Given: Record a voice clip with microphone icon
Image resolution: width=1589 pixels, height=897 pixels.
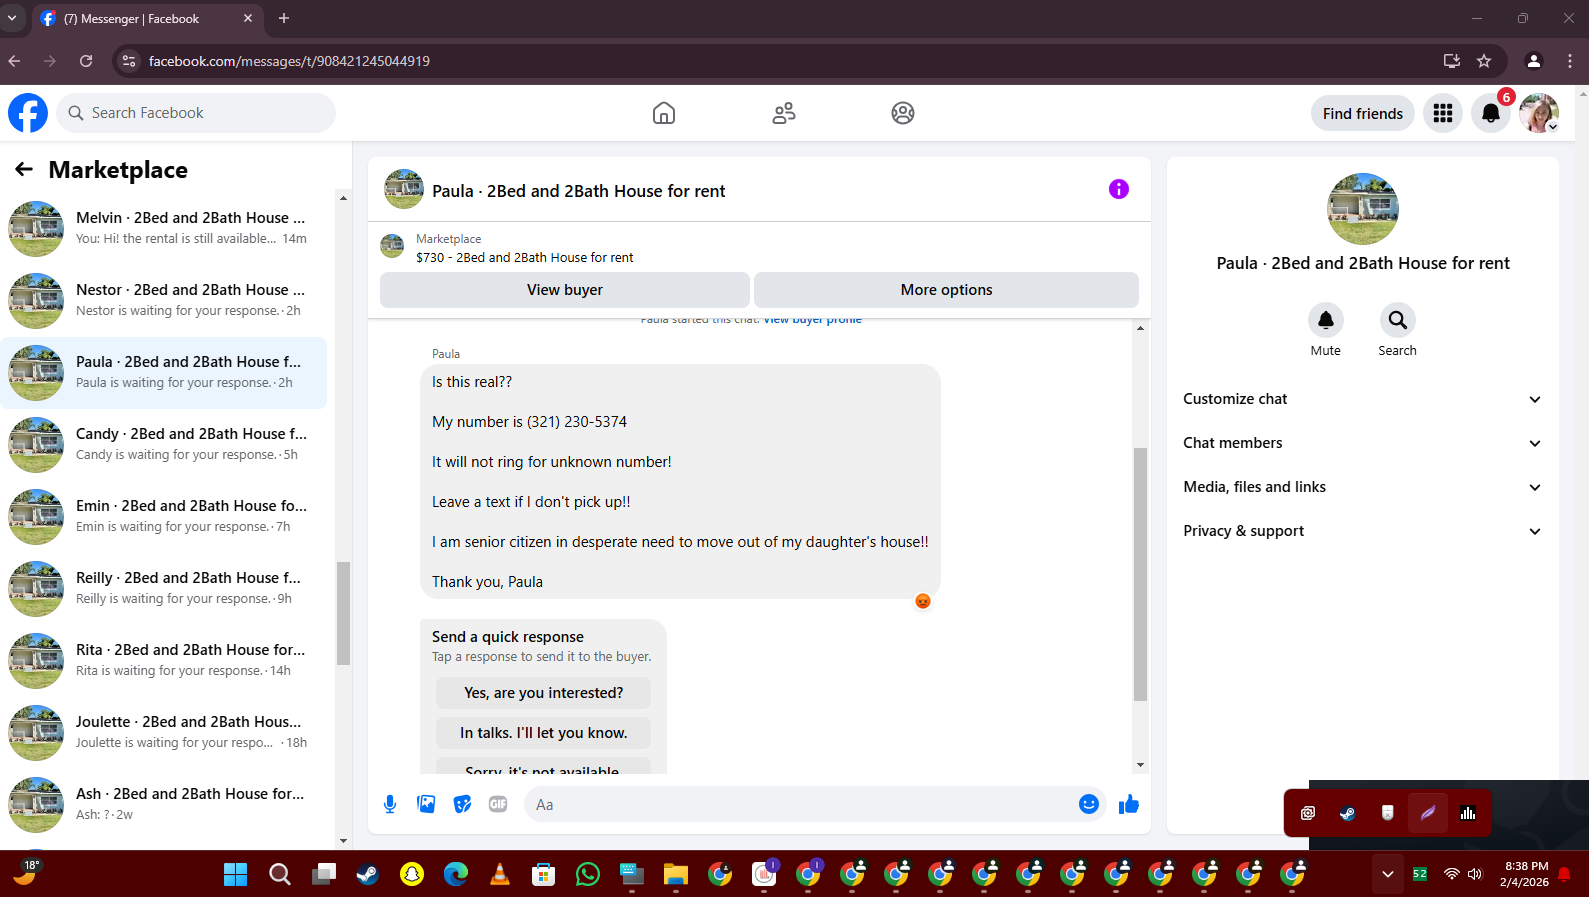Looking at the screenshot, I should tap(390, 804).
